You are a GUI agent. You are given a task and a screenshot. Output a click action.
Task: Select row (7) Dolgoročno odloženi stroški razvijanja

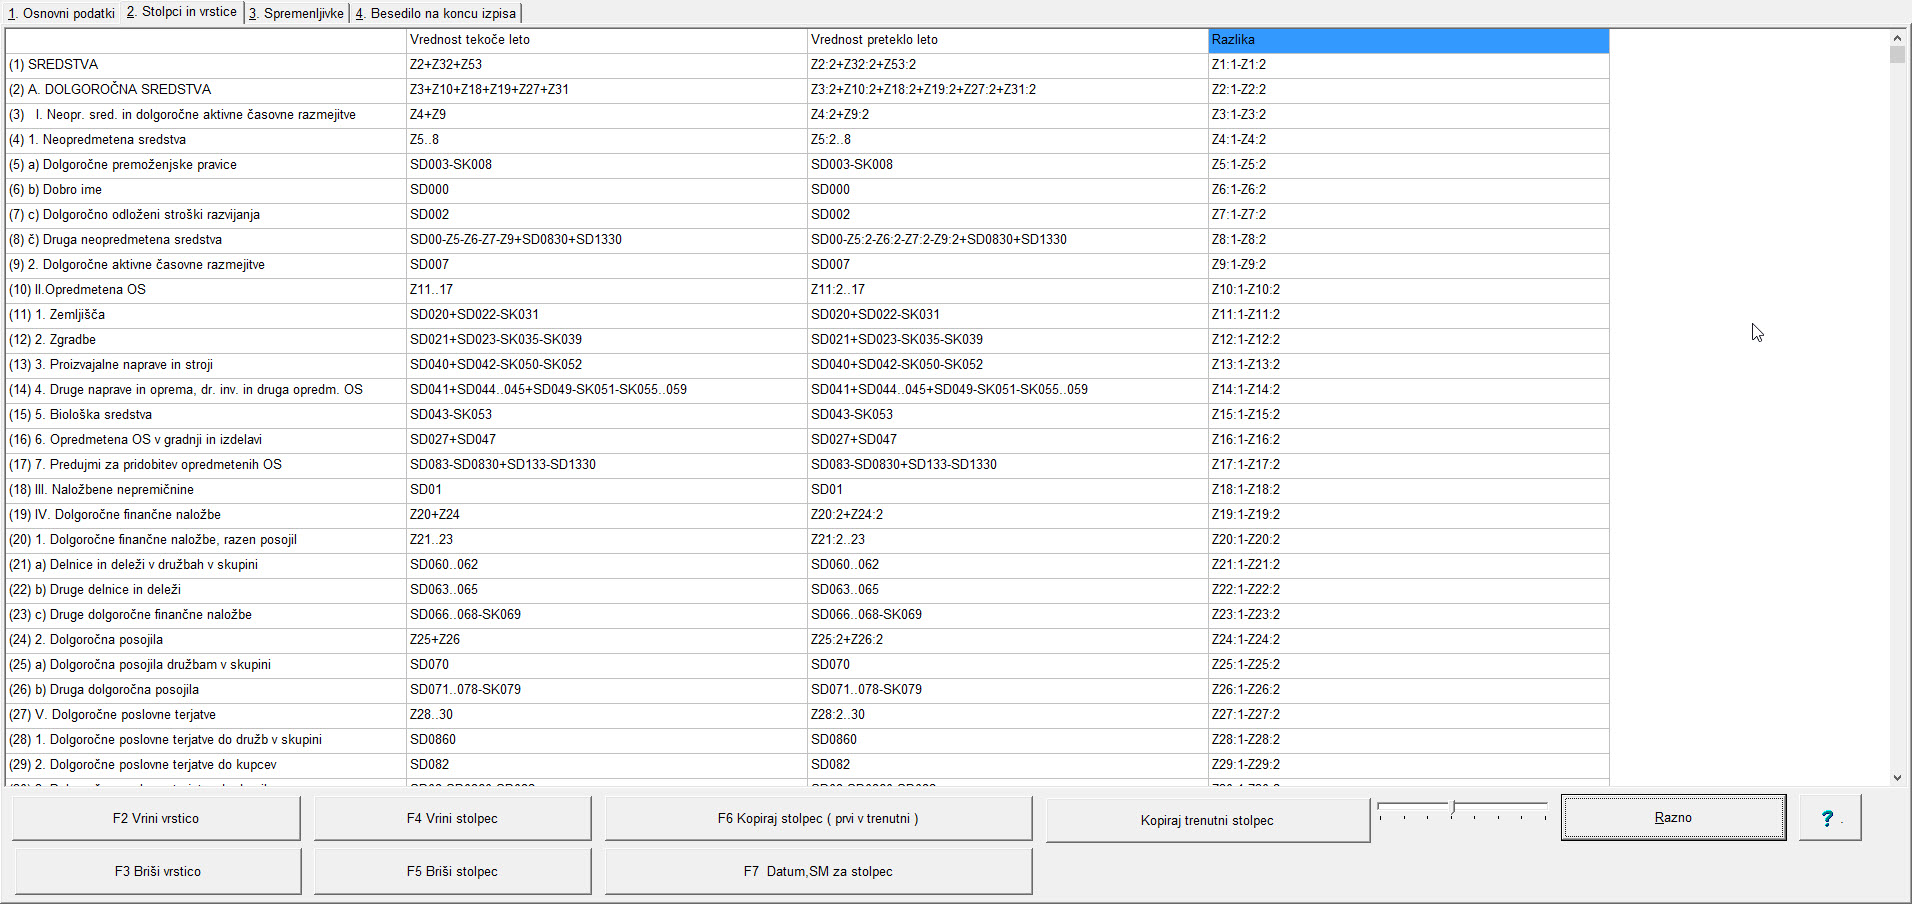[206, 215]
